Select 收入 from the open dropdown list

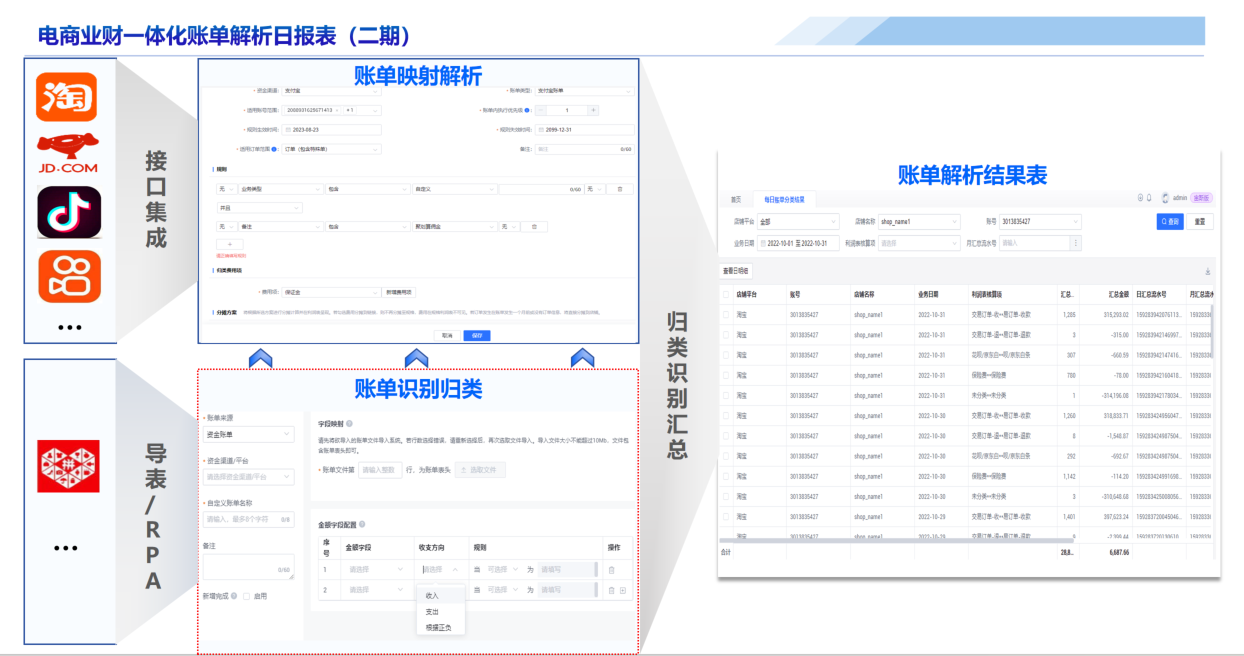click(432, 595)
